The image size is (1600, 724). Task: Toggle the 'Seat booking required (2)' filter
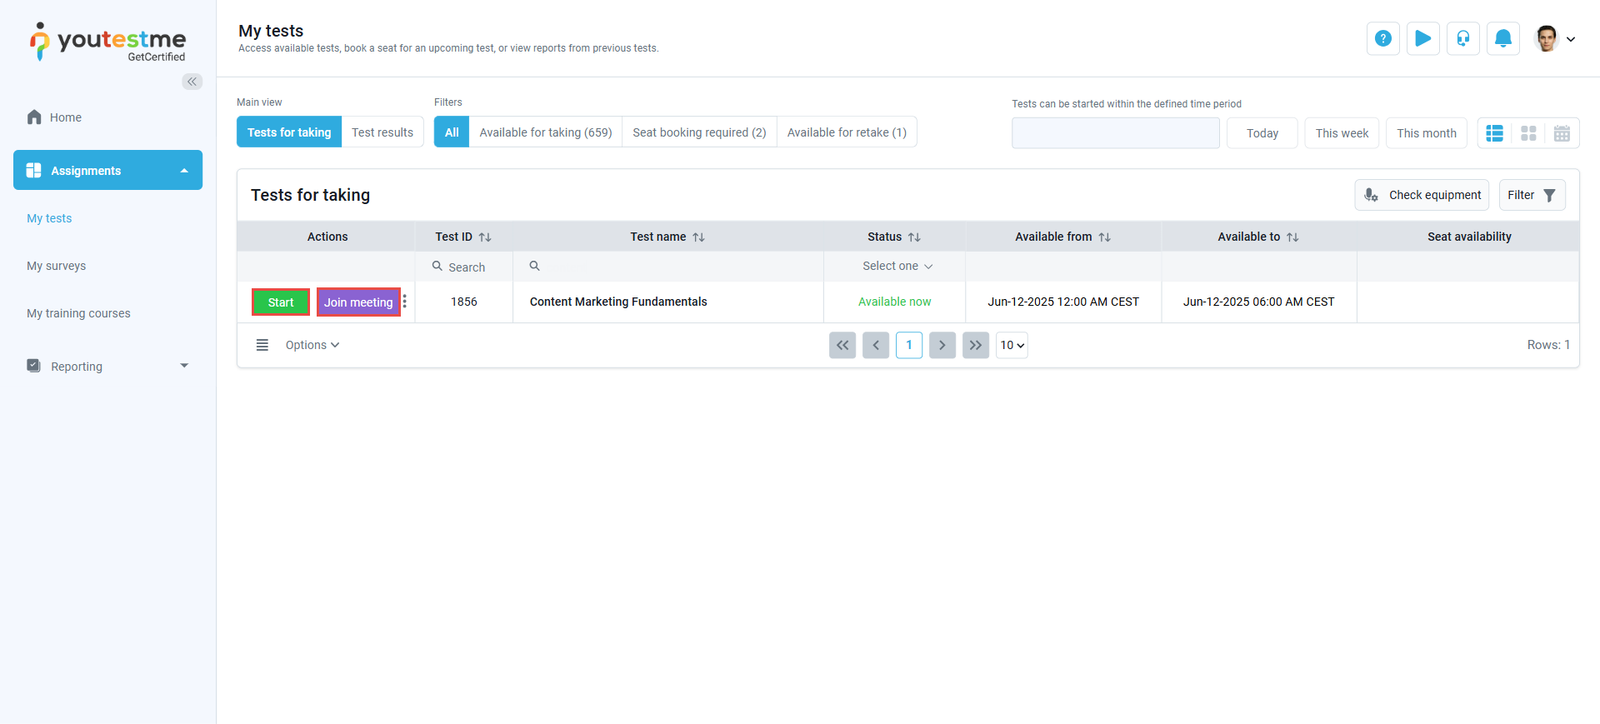(x=699, y=132)
